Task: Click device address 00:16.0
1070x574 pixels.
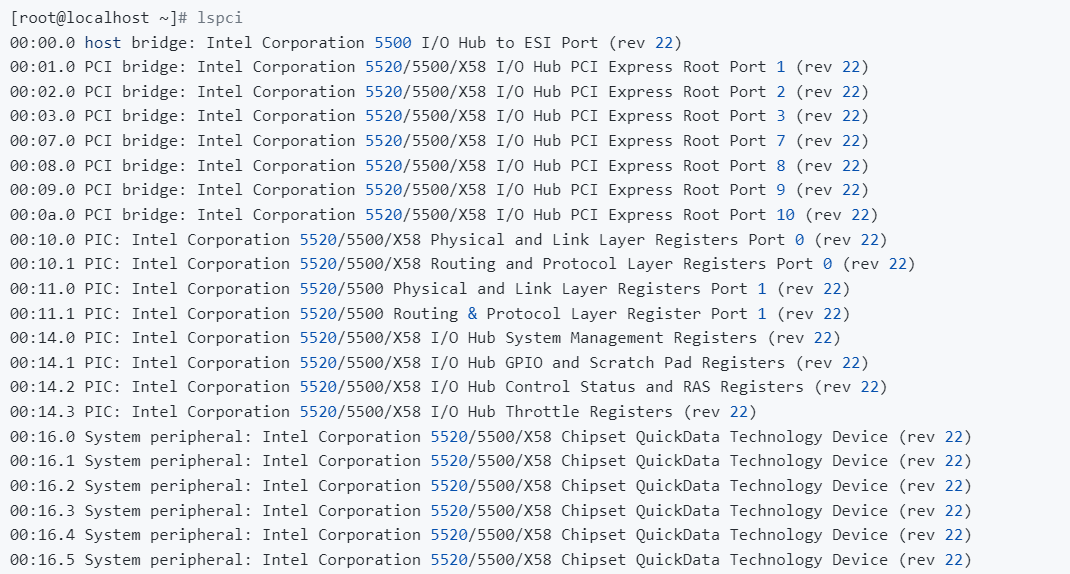Action: pos(42,436)
